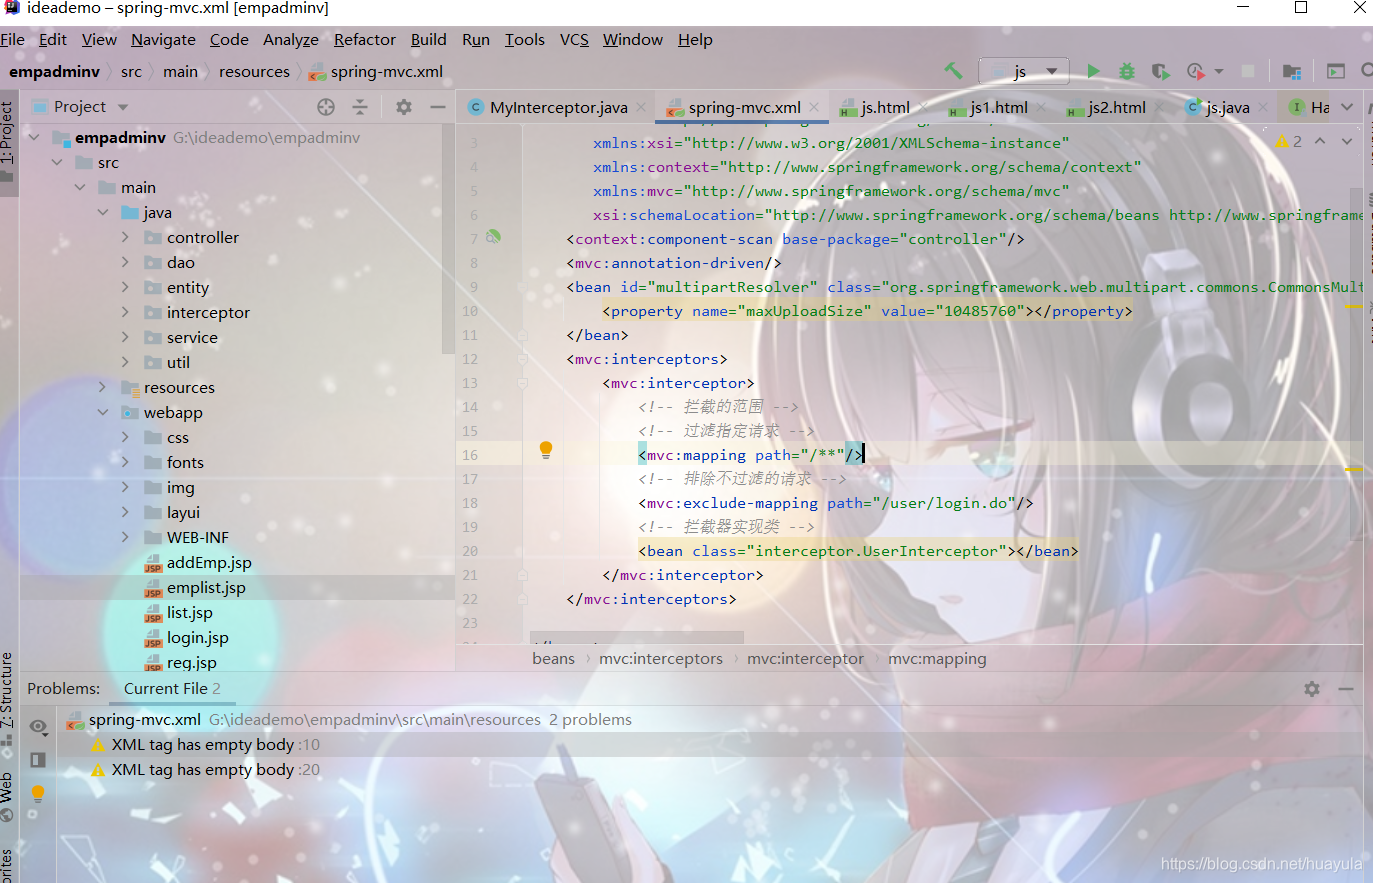Start a Debug session via the bug icon
This screenshot has width=1373, height=883.
[x=1127, y=71]
